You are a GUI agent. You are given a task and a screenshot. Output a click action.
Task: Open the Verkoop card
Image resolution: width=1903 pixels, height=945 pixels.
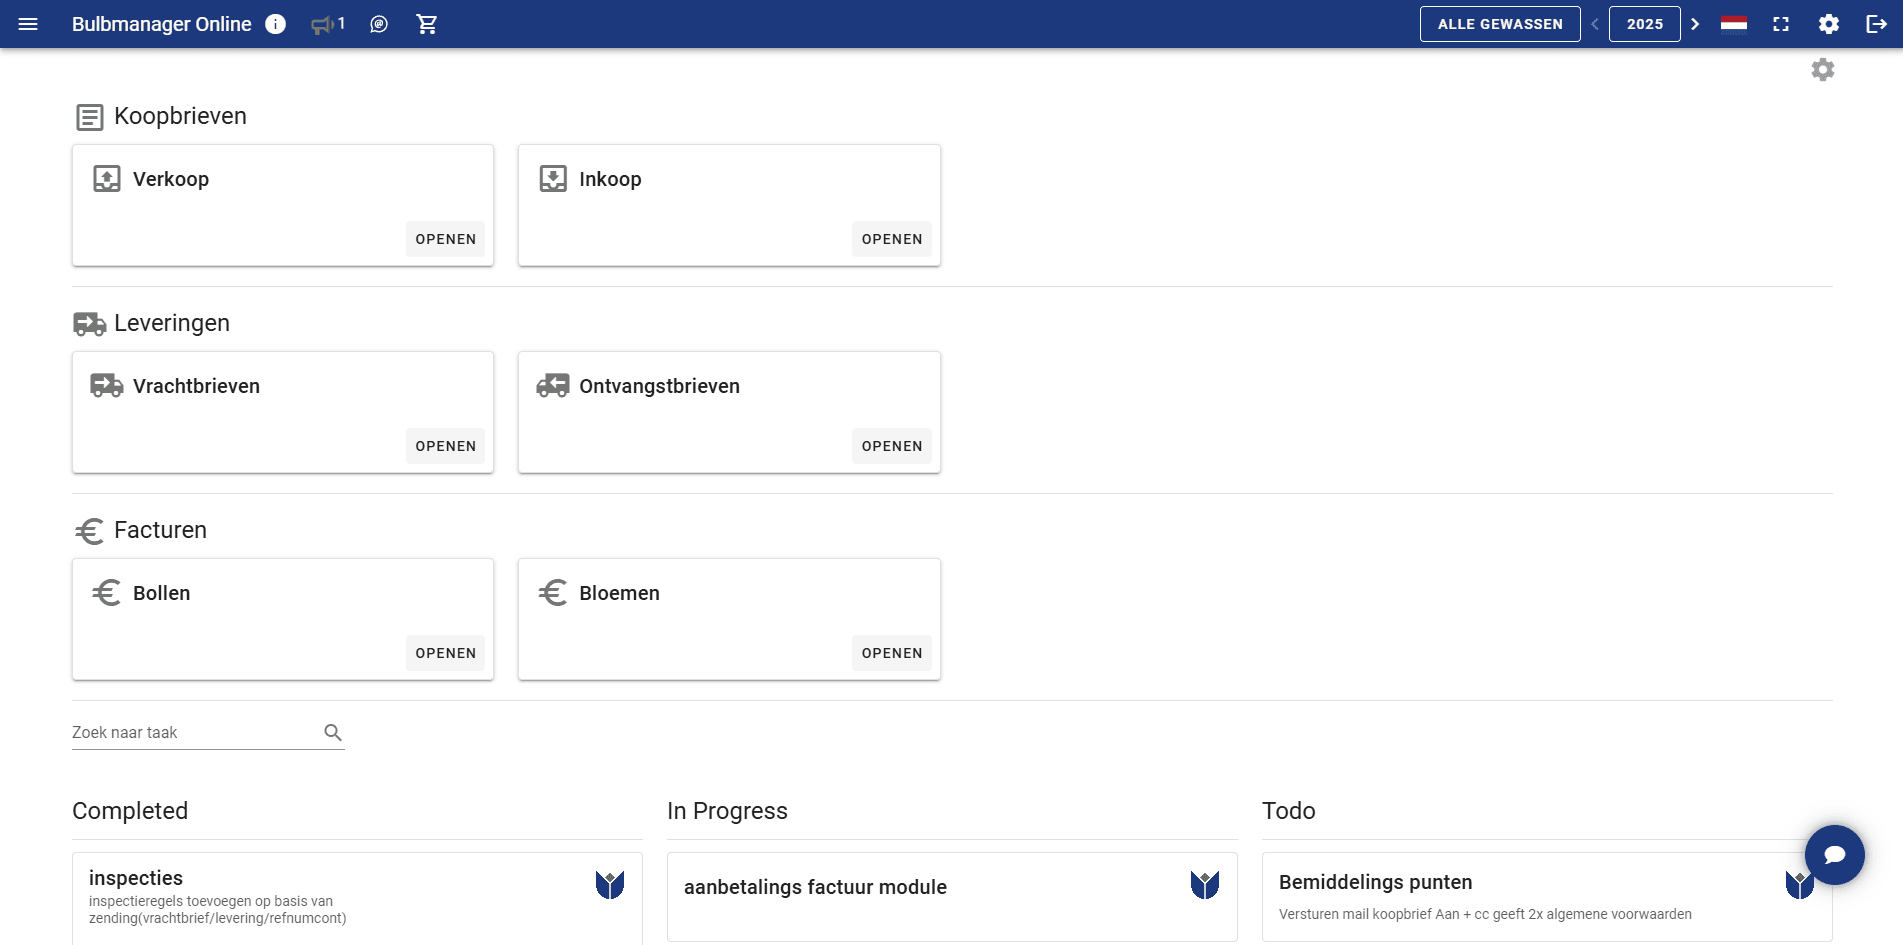click(445, 239)
